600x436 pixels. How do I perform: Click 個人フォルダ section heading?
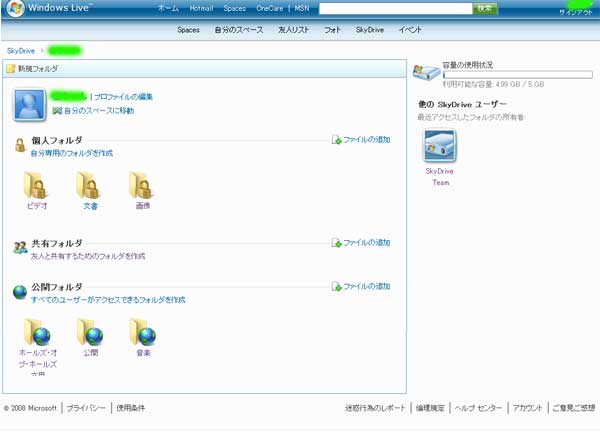pos(57,140)
